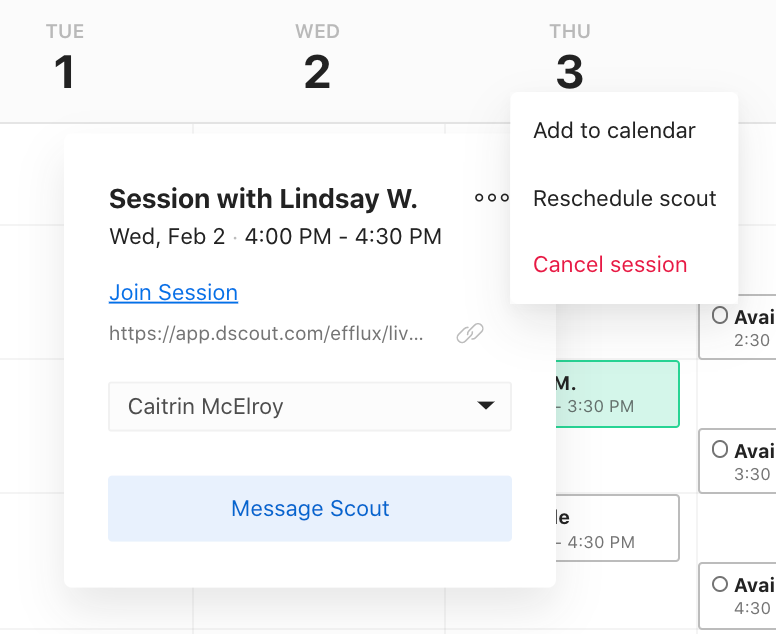Click the truncated app.dscout.com session URL
Viewport: 776px width, 634px height.
pyautogui.click(x=266, y=334)
